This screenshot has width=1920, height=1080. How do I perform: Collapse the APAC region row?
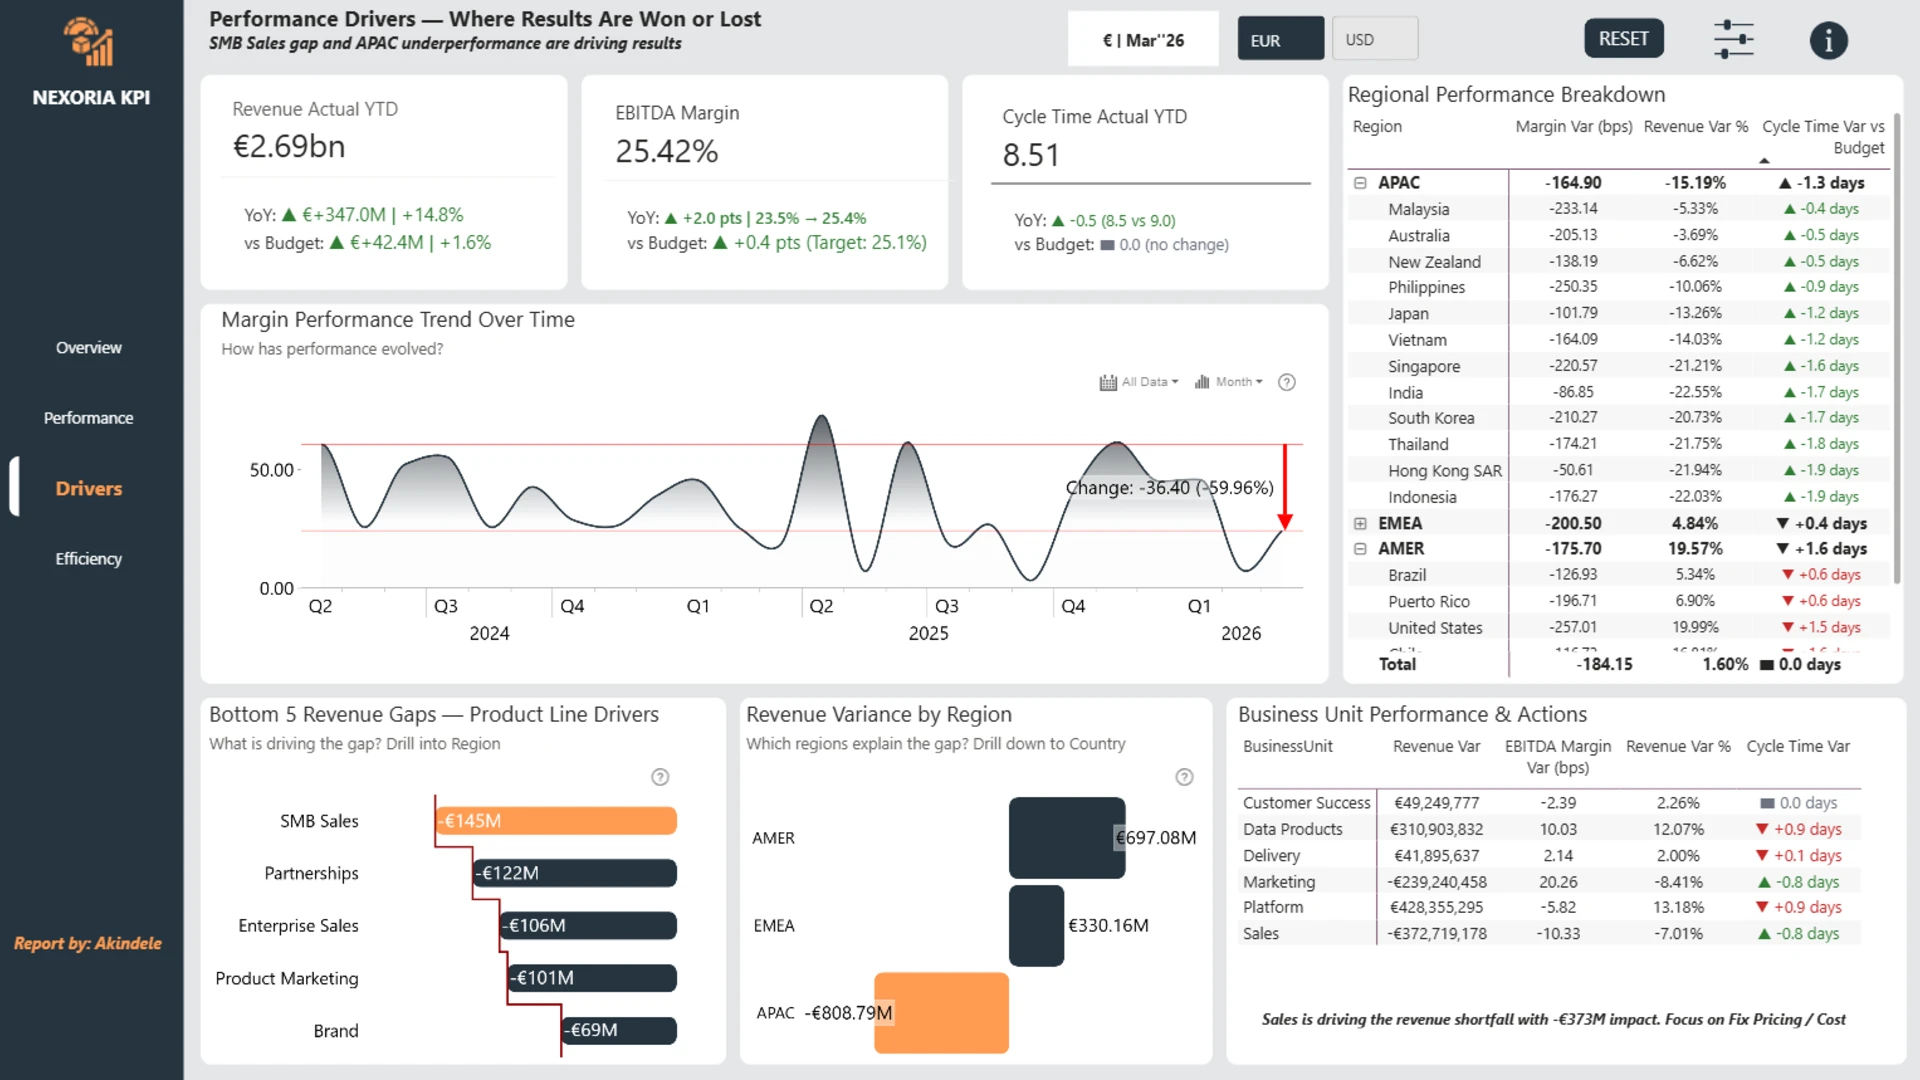pos(1360,183)
